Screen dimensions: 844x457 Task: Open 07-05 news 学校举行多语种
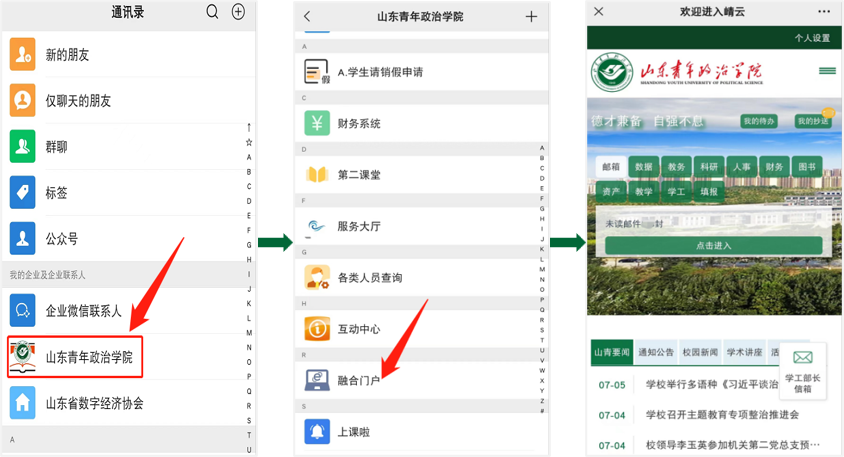click(x=713, y=384)
